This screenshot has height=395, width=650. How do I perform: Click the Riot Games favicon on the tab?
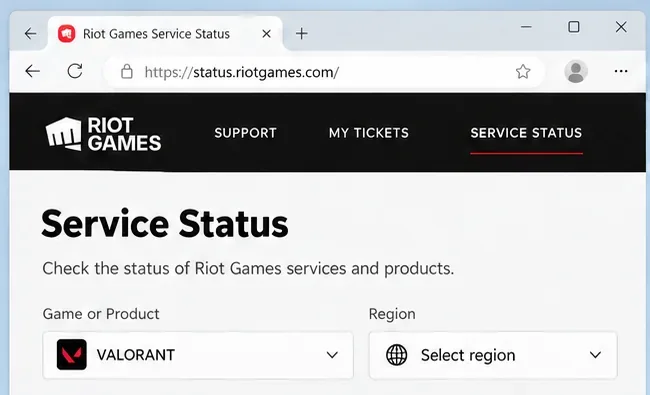(67, 34)
